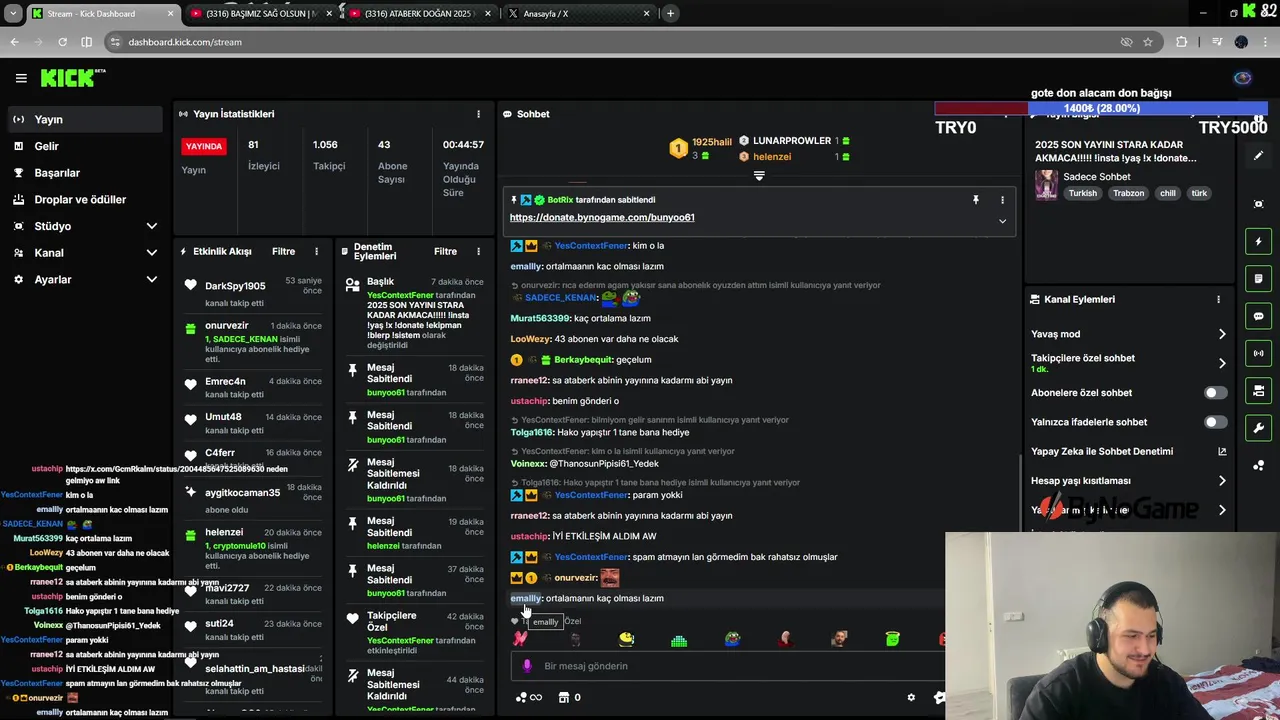The width and height of the screenshot is (1280, 720).
Task: Click the wrench tools icon in right rail
Action: [1258, 428]
